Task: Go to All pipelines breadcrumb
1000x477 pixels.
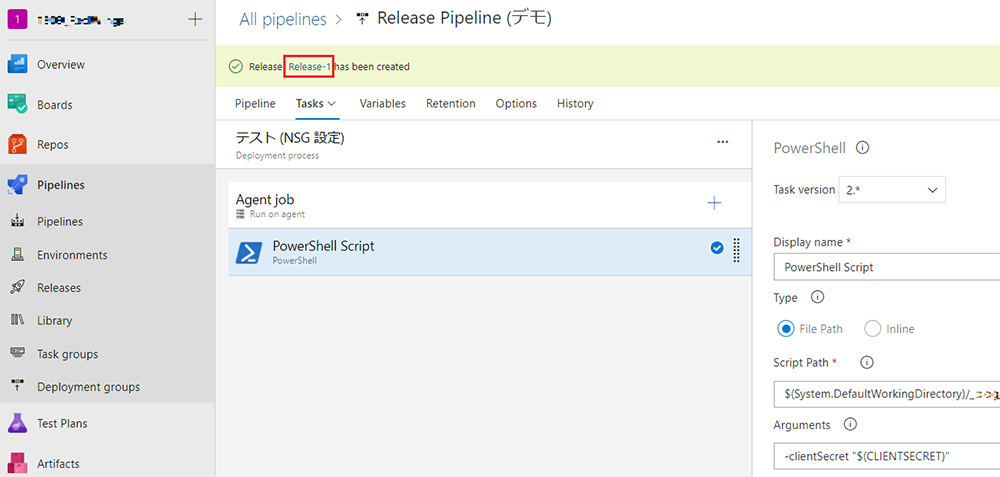Action: click(283, 20)
